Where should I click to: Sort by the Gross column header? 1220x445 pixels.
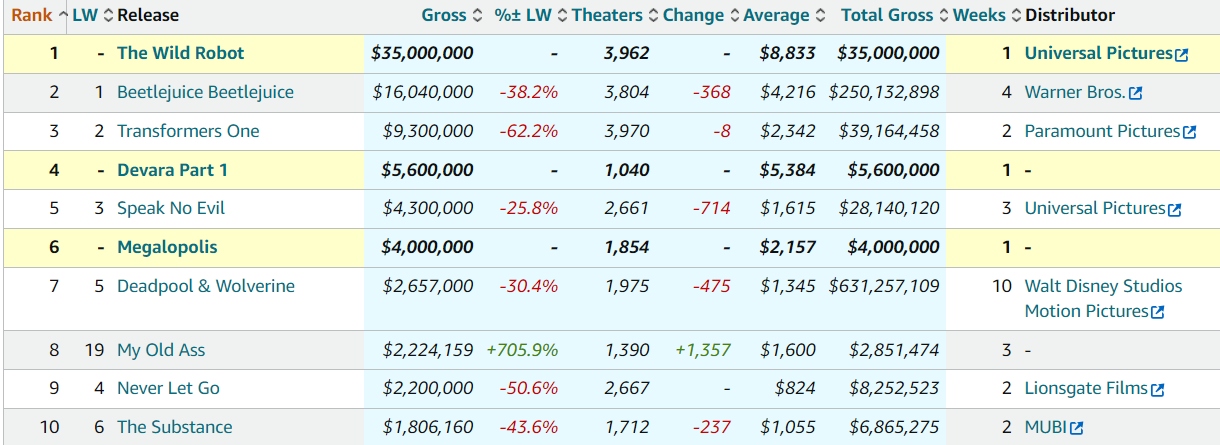(444, 15)
